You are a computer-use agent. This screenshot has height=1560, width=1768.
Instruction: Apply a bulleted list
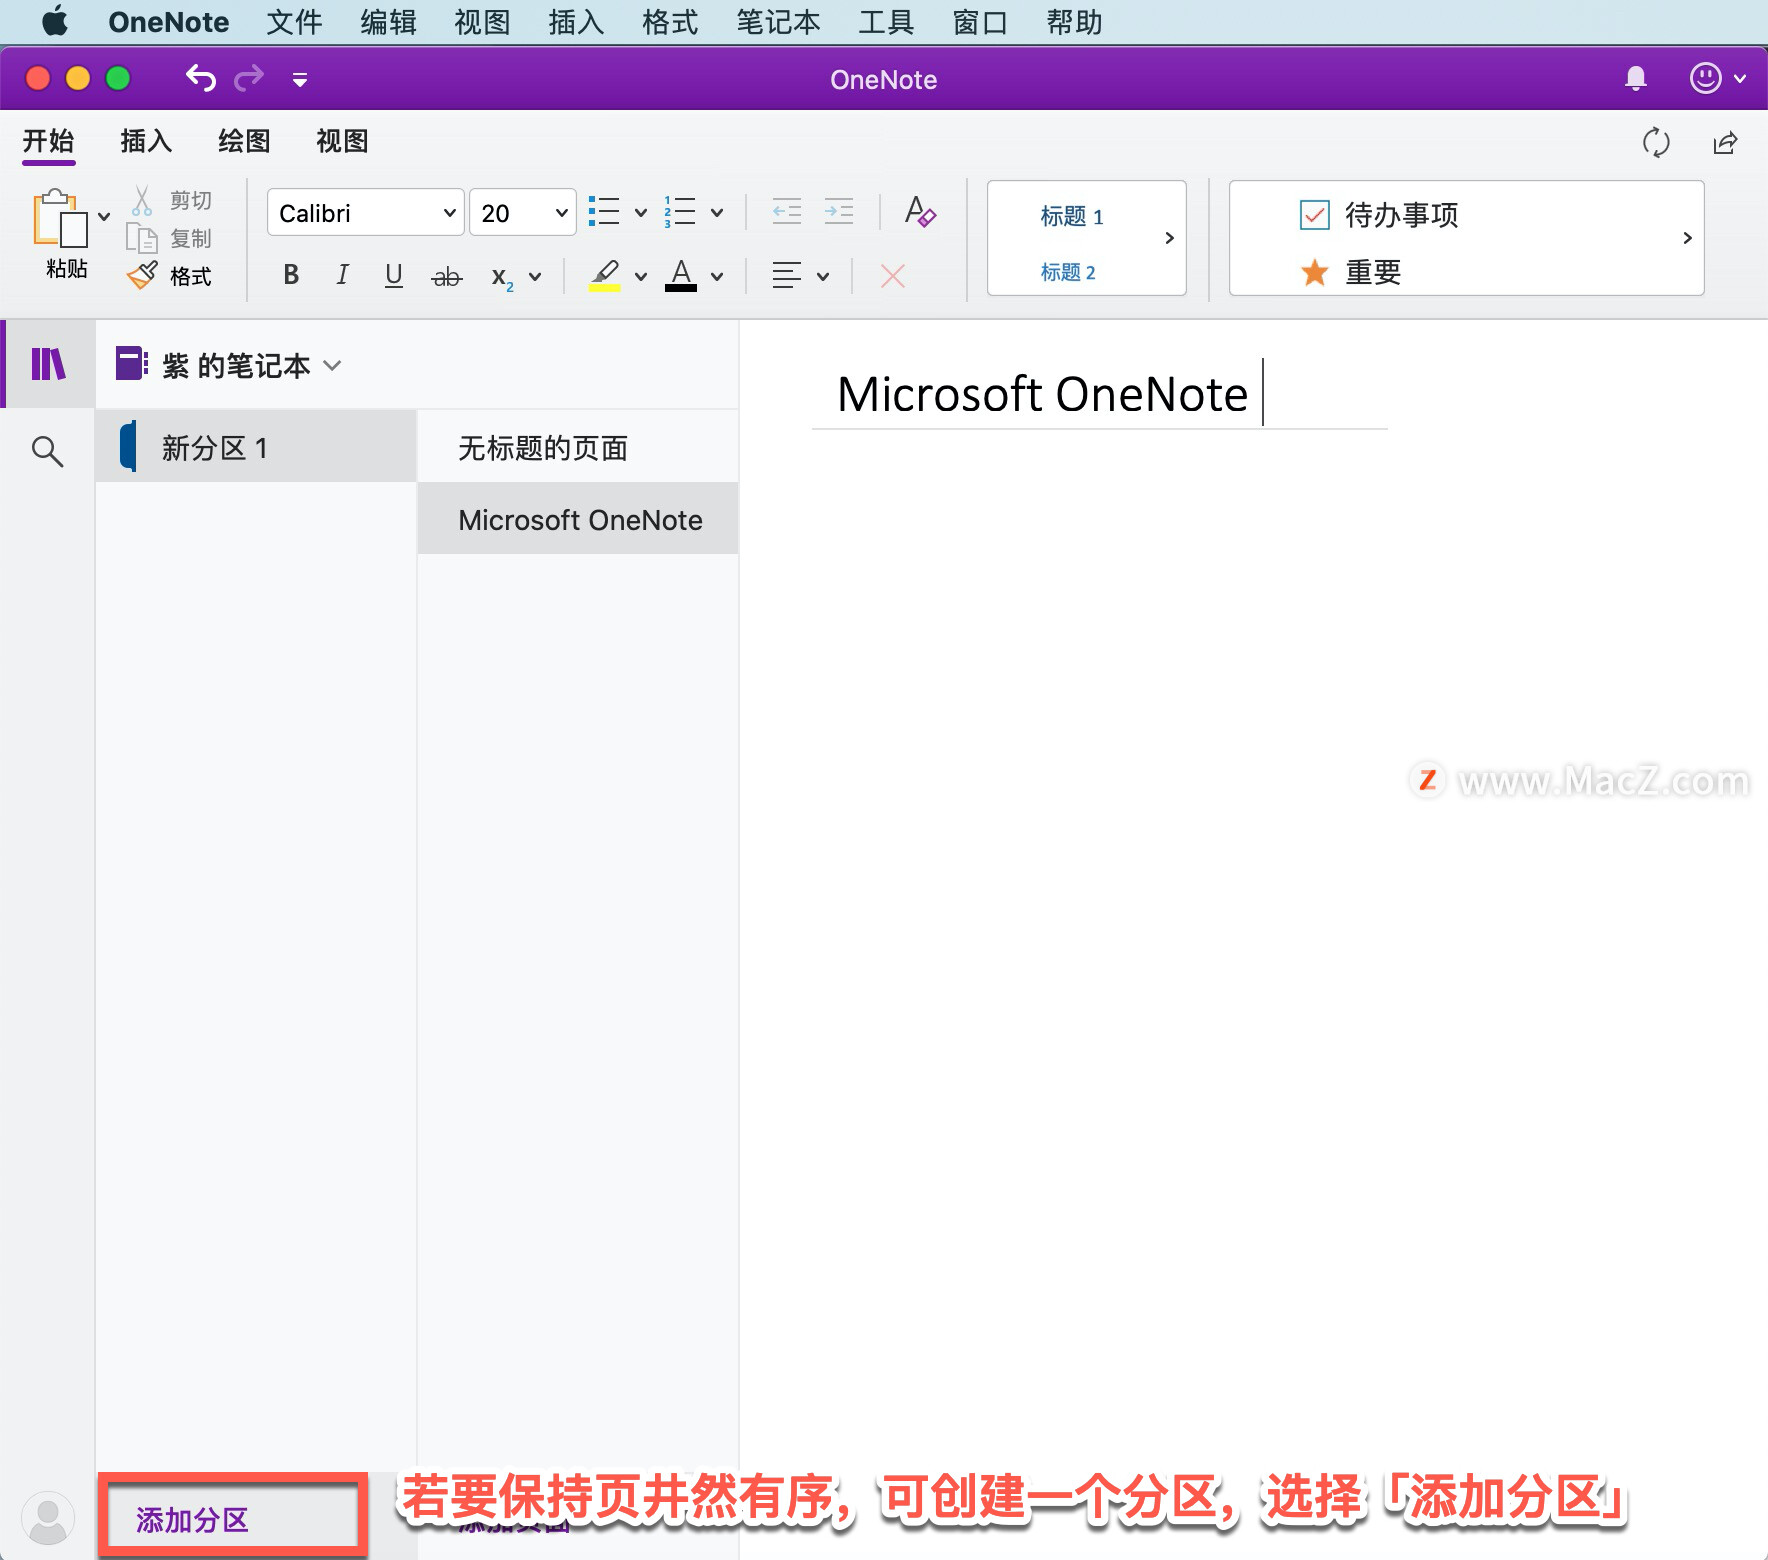click(x=604, y=212)
